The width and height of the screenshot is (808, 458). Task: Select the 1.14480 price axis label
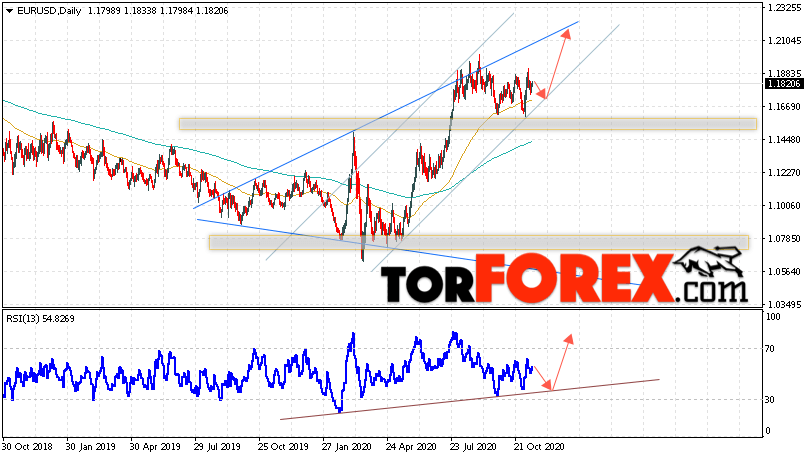784,140
